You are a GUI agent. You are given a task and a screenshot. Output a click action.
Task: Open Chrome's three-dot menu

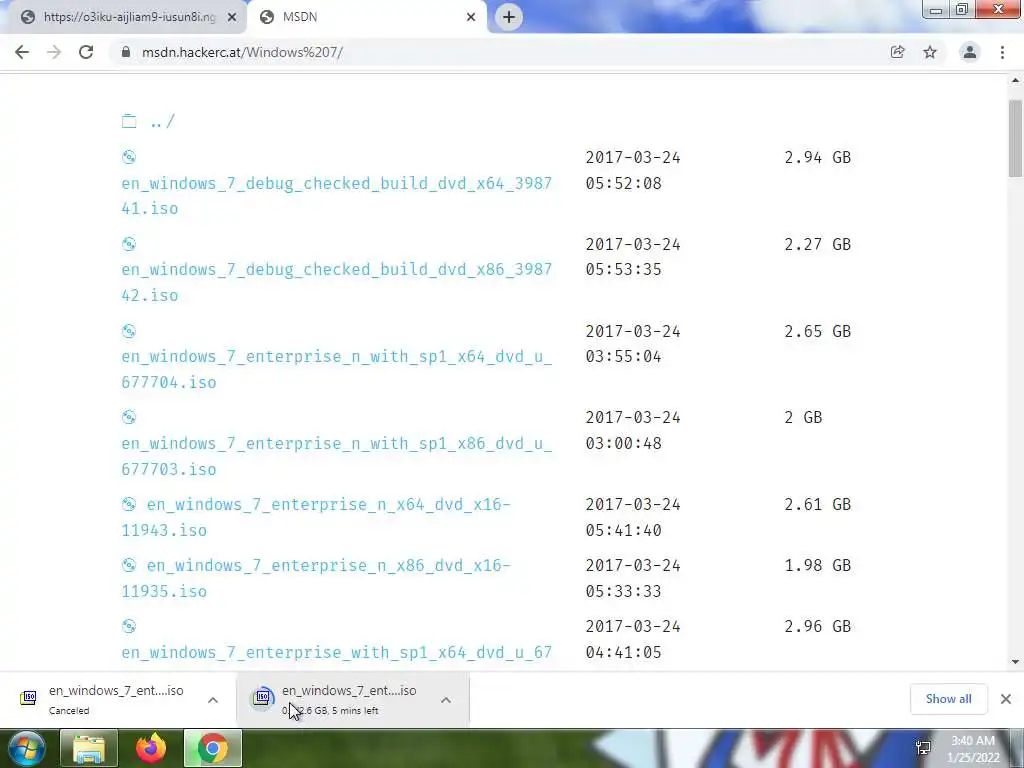pyautogui.click(x=1002, y=52)
